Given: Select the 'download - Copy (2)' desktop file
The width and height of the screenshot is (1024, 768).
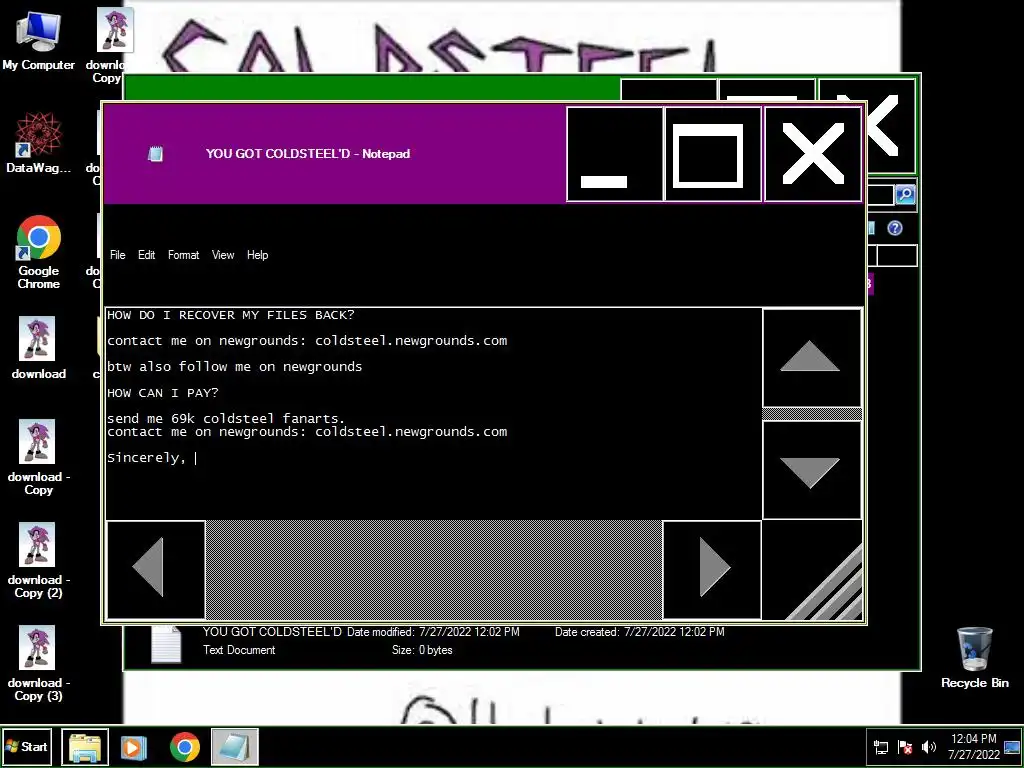Looking at the screenshot, I should (38, 560).
